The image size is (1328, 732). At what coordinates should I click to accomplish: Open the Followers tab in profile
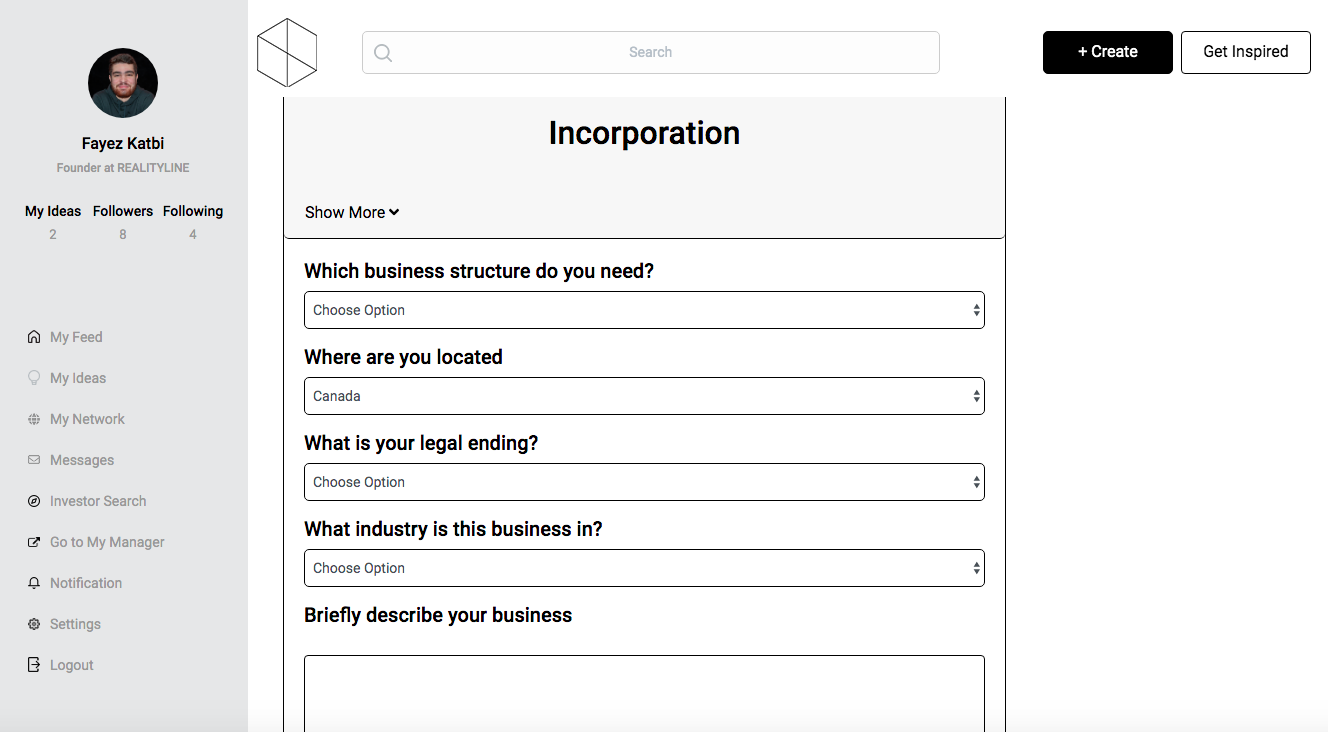click(123, 211)
